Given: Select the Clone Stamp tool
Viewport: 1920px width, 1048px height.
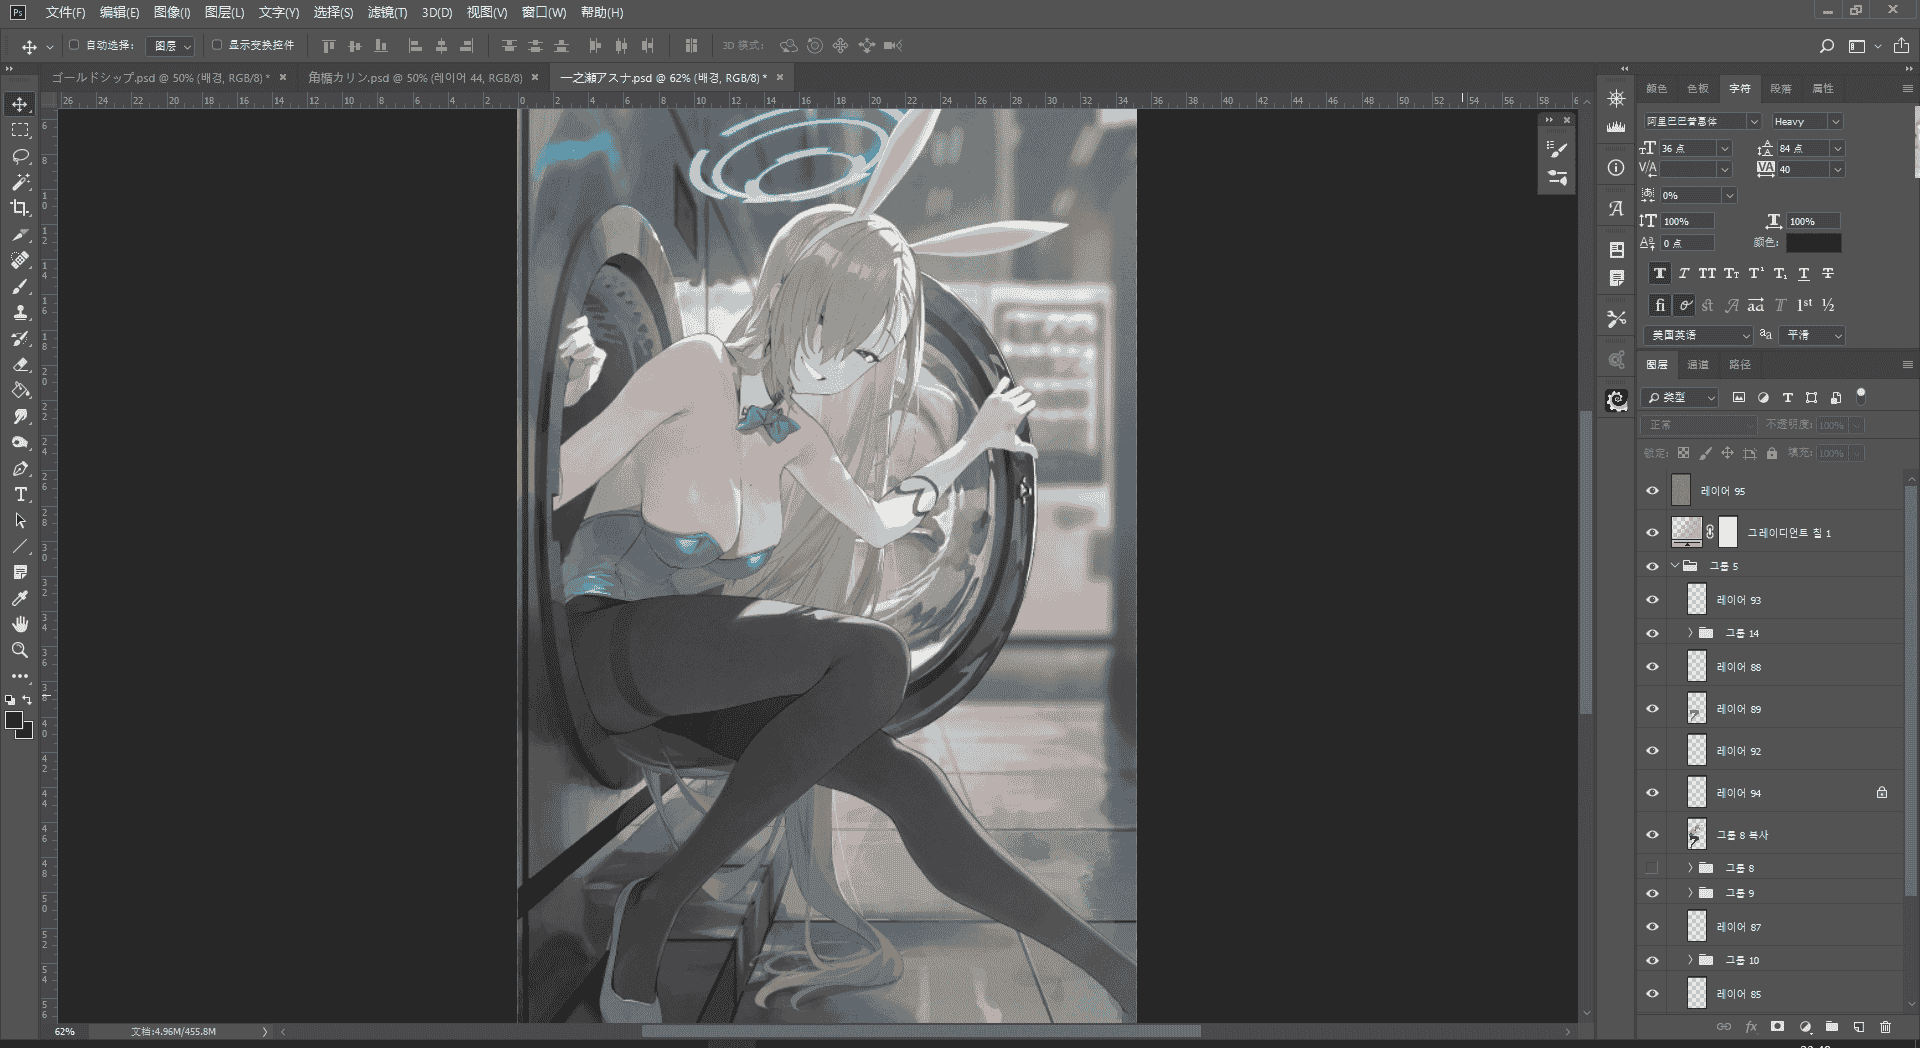Looking at the screenshot, I should [20, 313].
